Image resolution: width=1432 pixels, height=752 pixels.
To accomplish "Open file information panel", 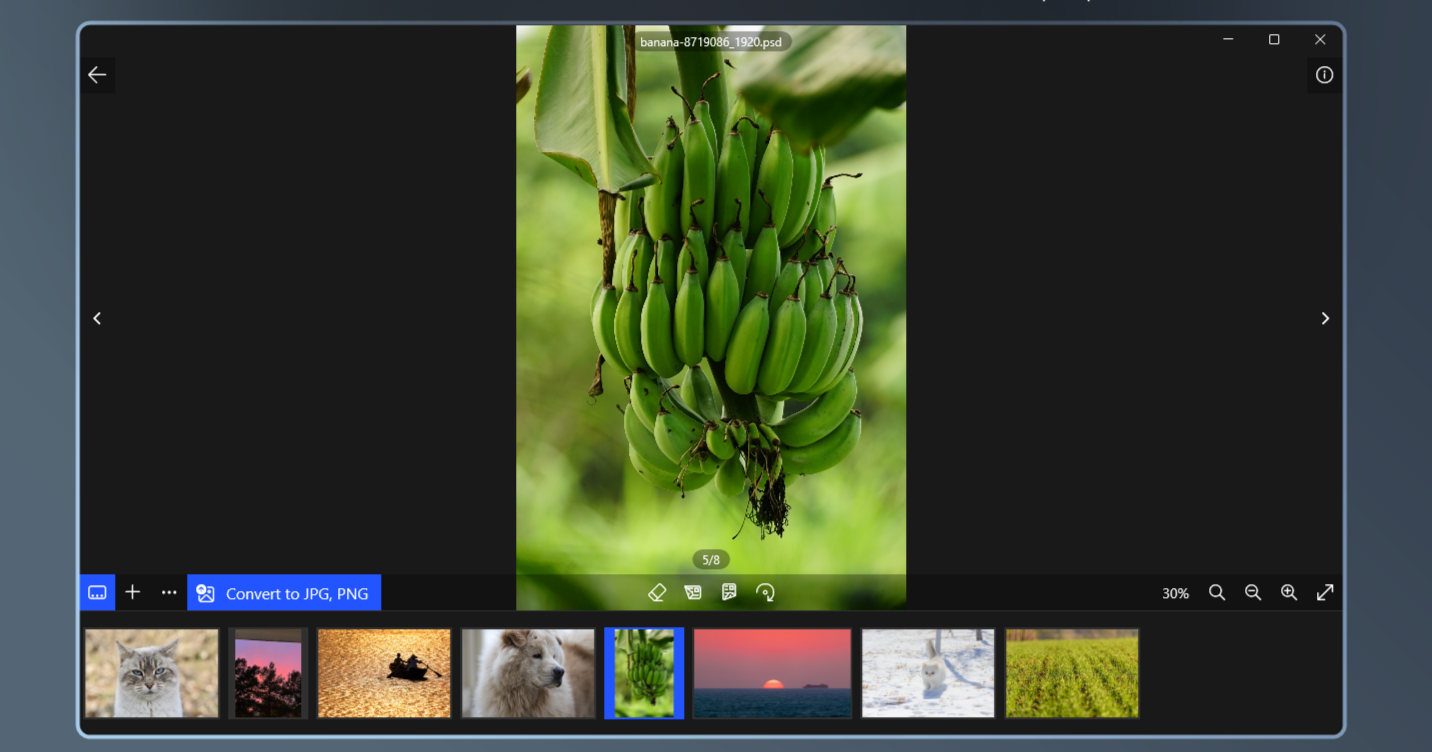I will (x=1324, y=74).
